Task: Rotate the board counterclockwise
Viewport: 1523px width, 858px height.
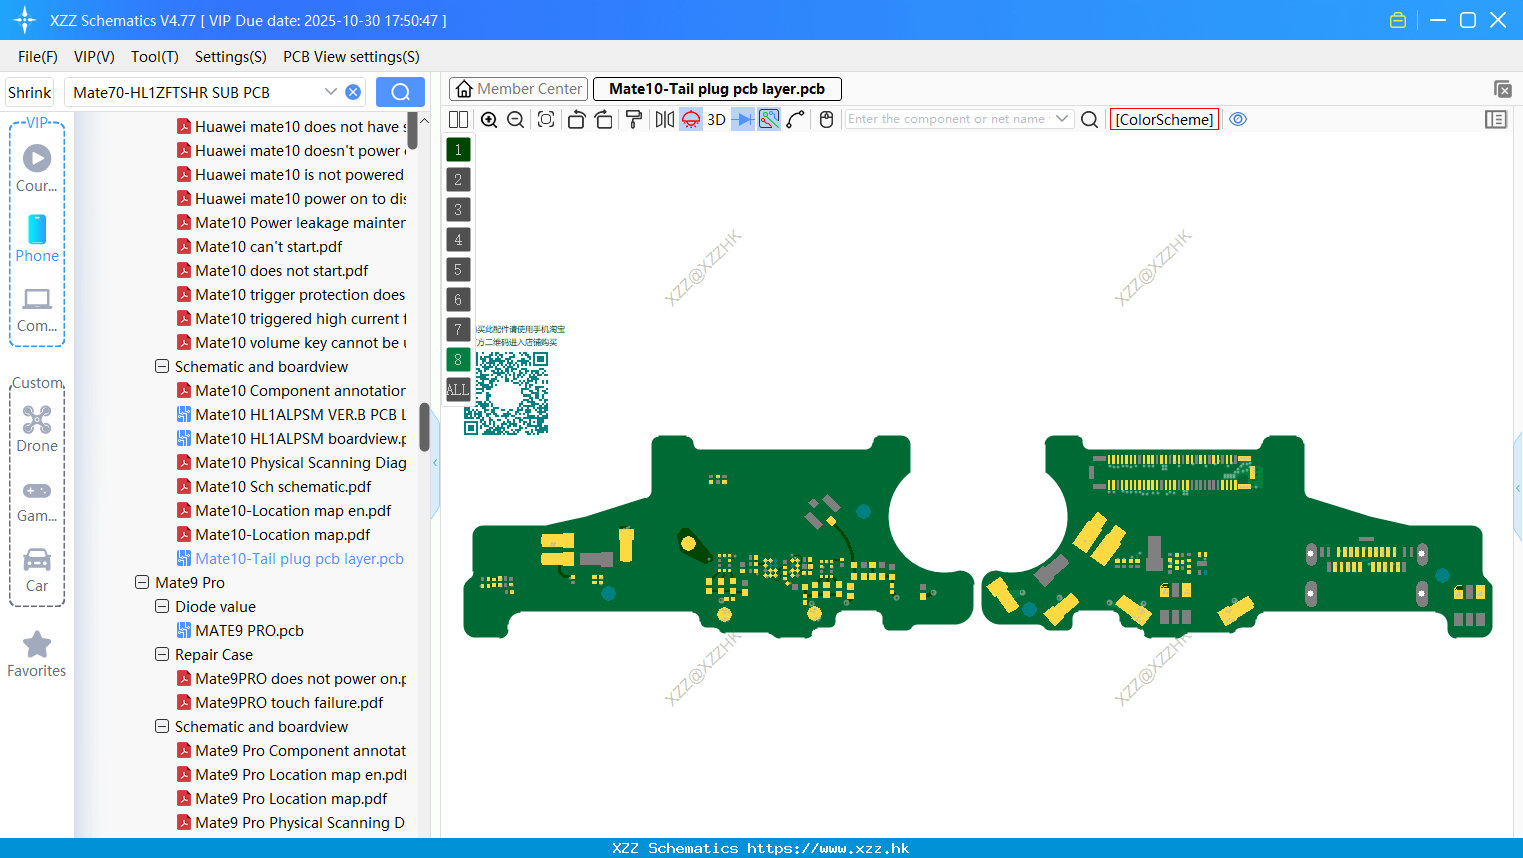Action: [x=576, y=119]
